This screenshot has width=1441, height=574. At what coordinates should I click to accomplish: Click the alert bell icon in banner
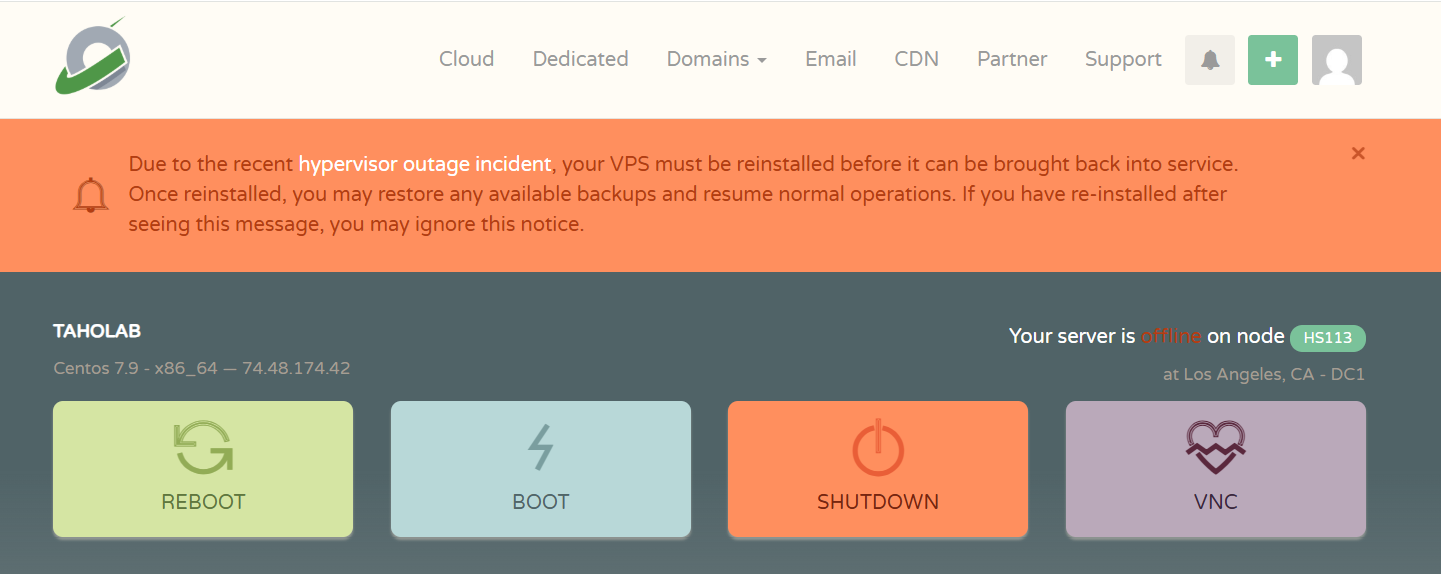[x=91, y=194]
